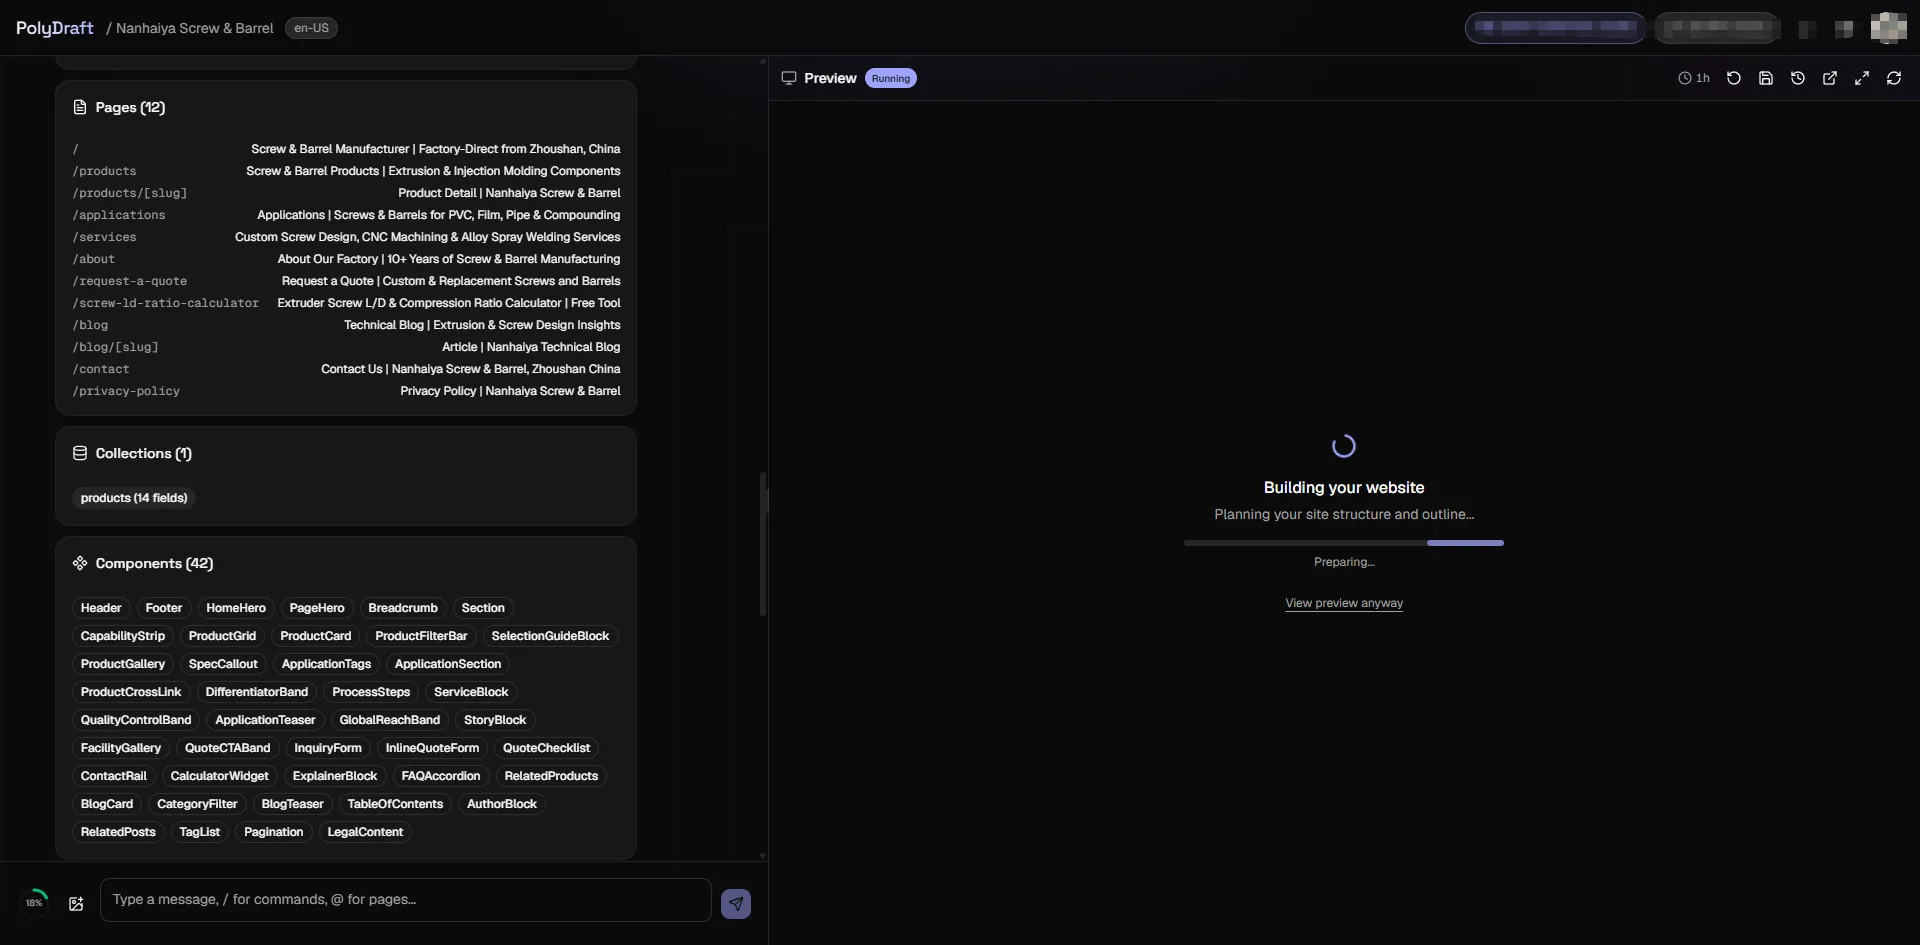Click View preview anyway link
The image size is (1920, 945).
[x=1344, y=603]
